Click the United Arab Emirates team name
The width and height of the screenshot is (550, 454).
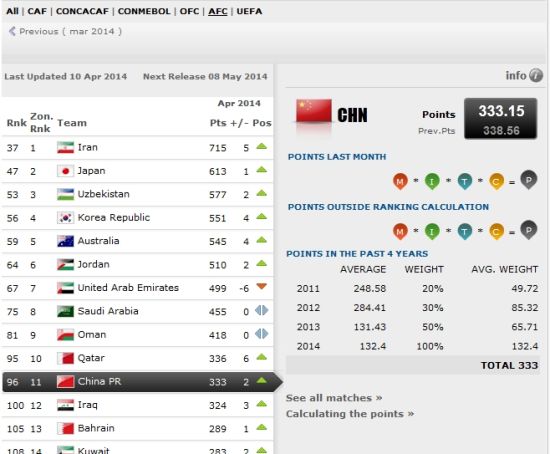pyautogui.click(x=128, y=288)
